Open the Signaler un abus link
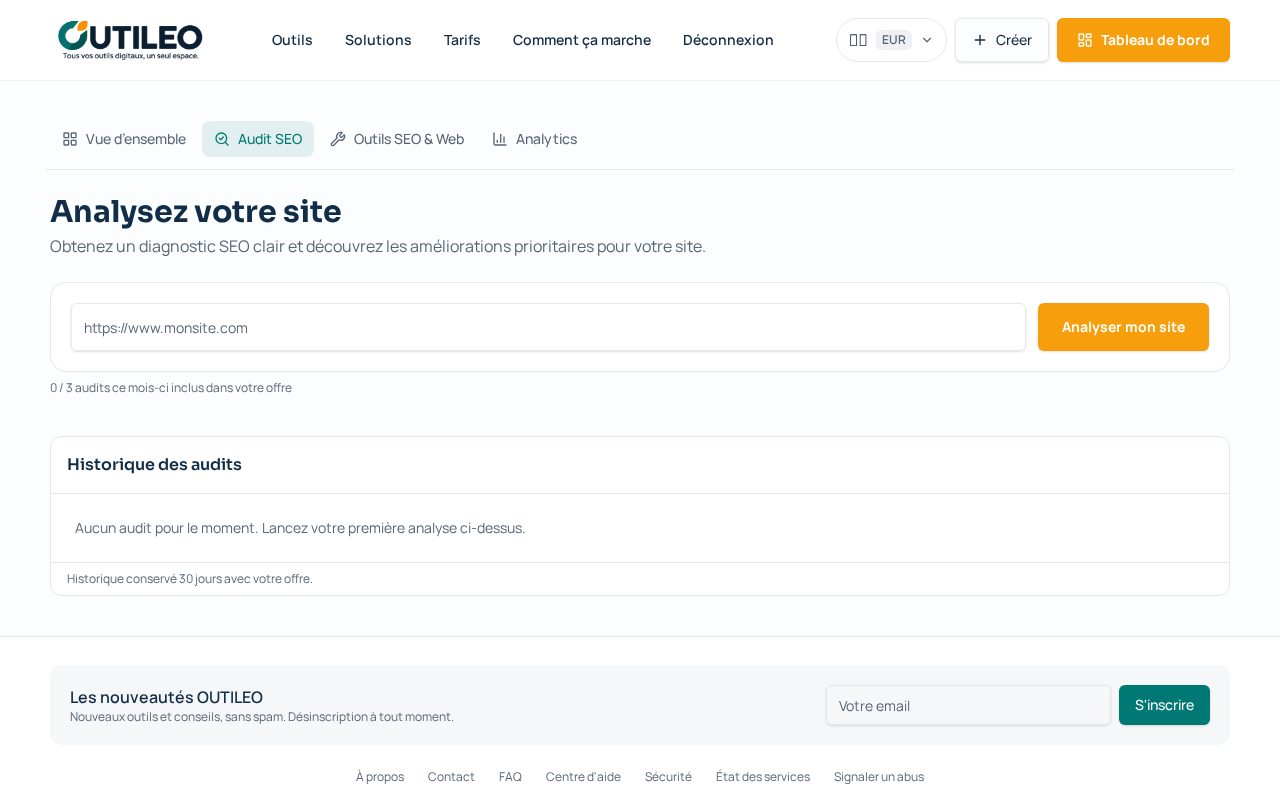The height and width of the screenshot is (800, 1280). 879,776
